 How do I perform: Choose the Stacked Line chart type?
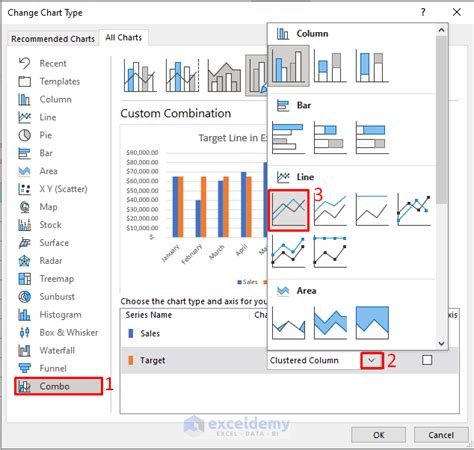click(x=330, y=210)
